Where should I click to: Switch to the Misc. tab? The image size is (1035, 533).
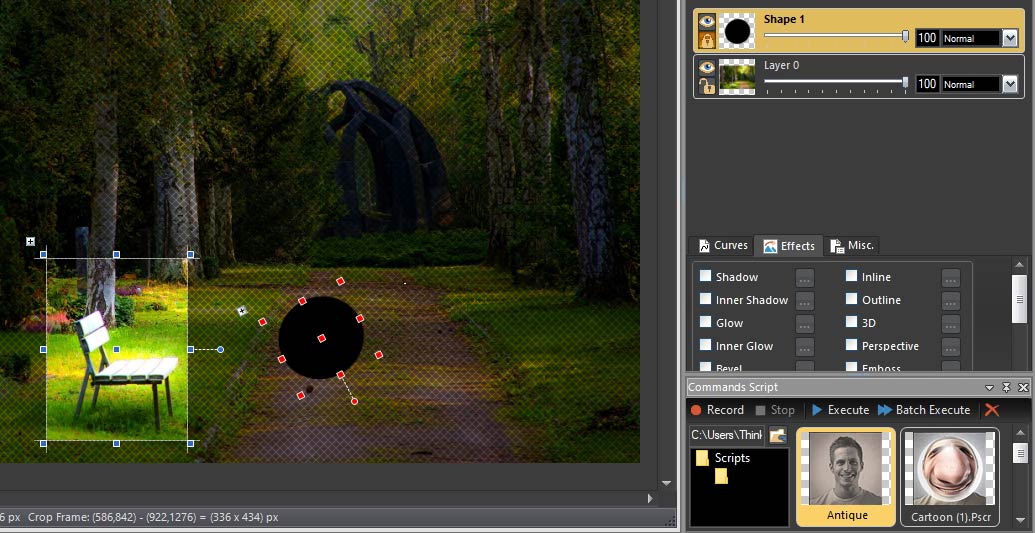coord(852,246)
